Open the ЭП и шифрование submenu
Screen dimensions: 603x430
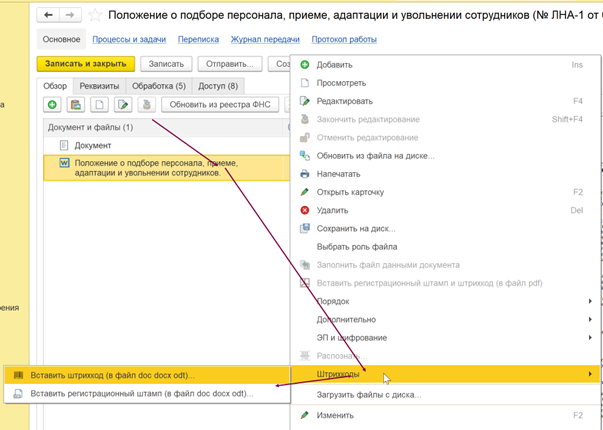pos(446,338)
